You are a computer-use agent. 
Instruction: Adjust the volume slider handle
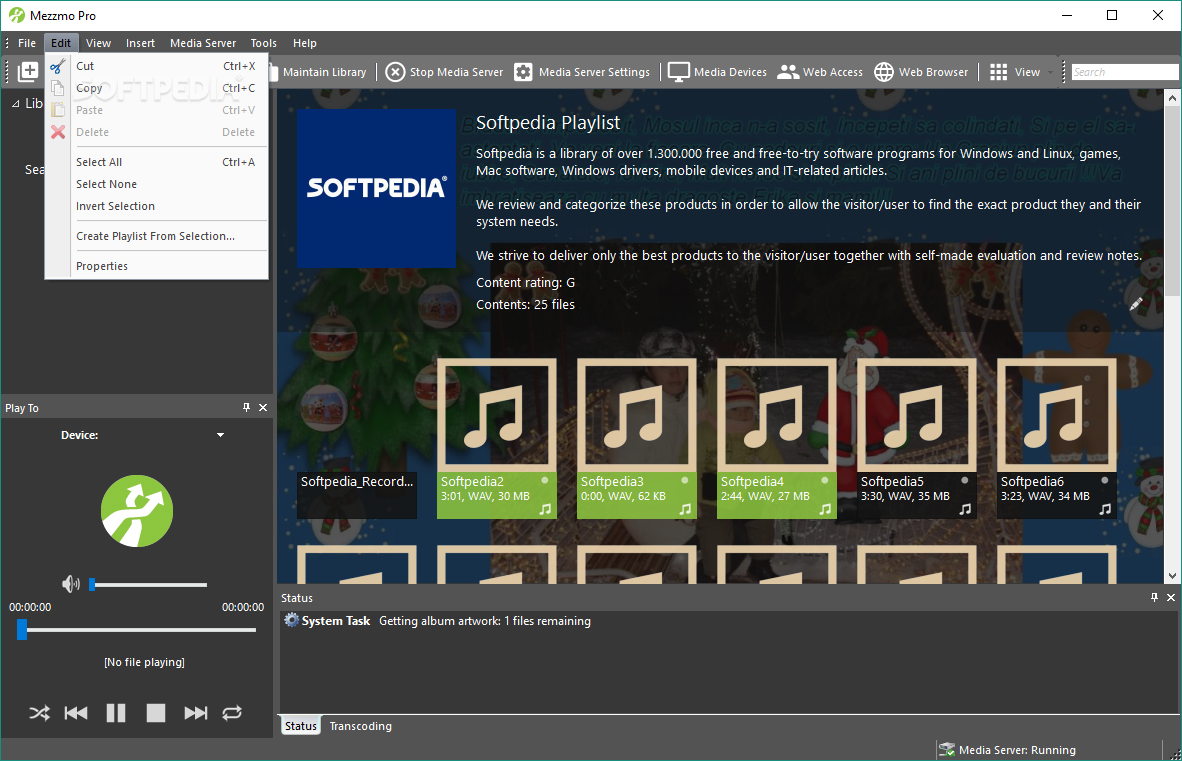click(92, 584)
